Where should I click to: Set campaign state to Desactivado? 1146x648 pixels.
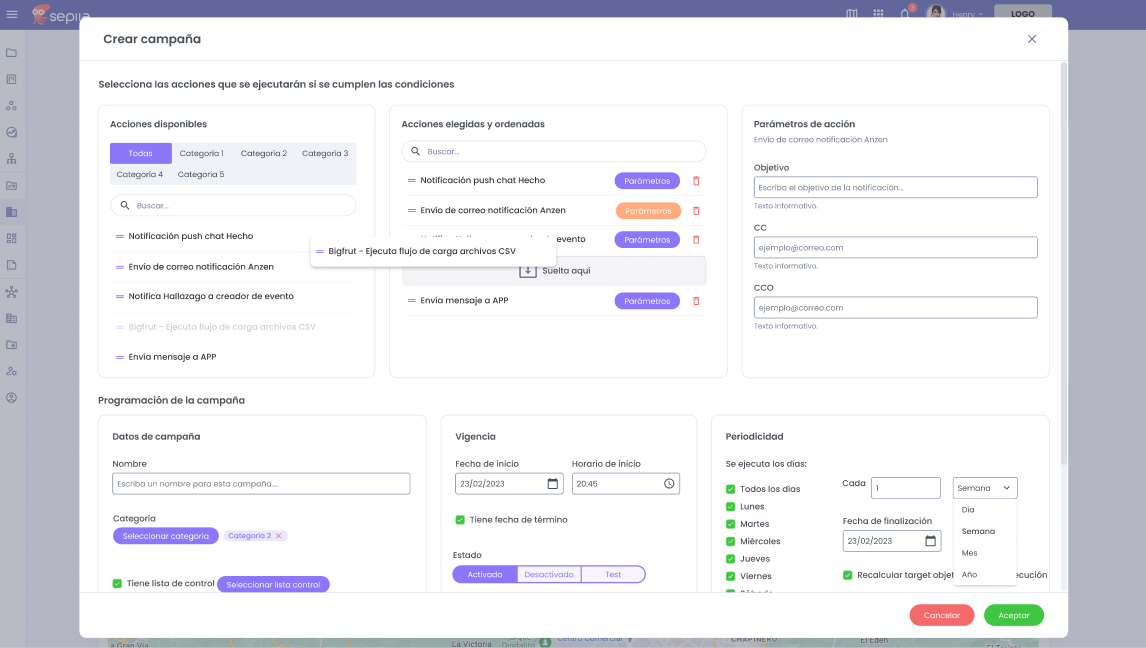[x=549, y=574]
